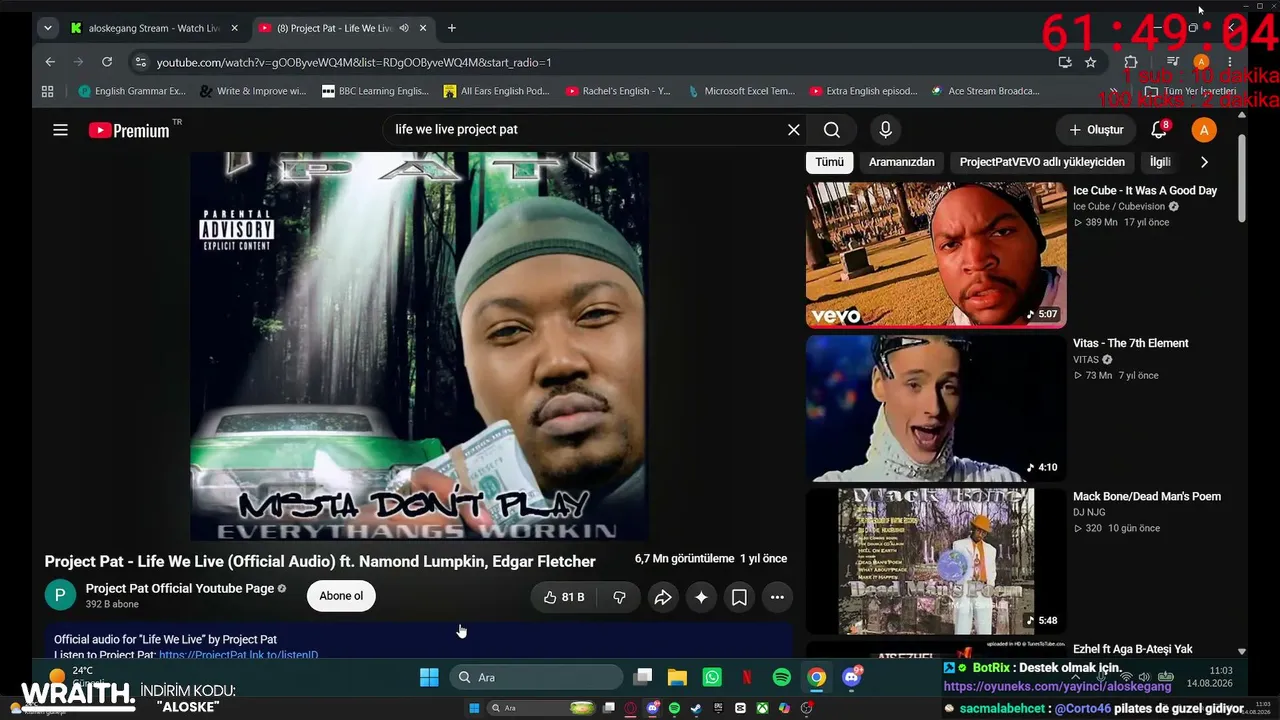The image size is (1280, 720).
Task: Open the Project Pat channel avatar
Action: [60, 595]
